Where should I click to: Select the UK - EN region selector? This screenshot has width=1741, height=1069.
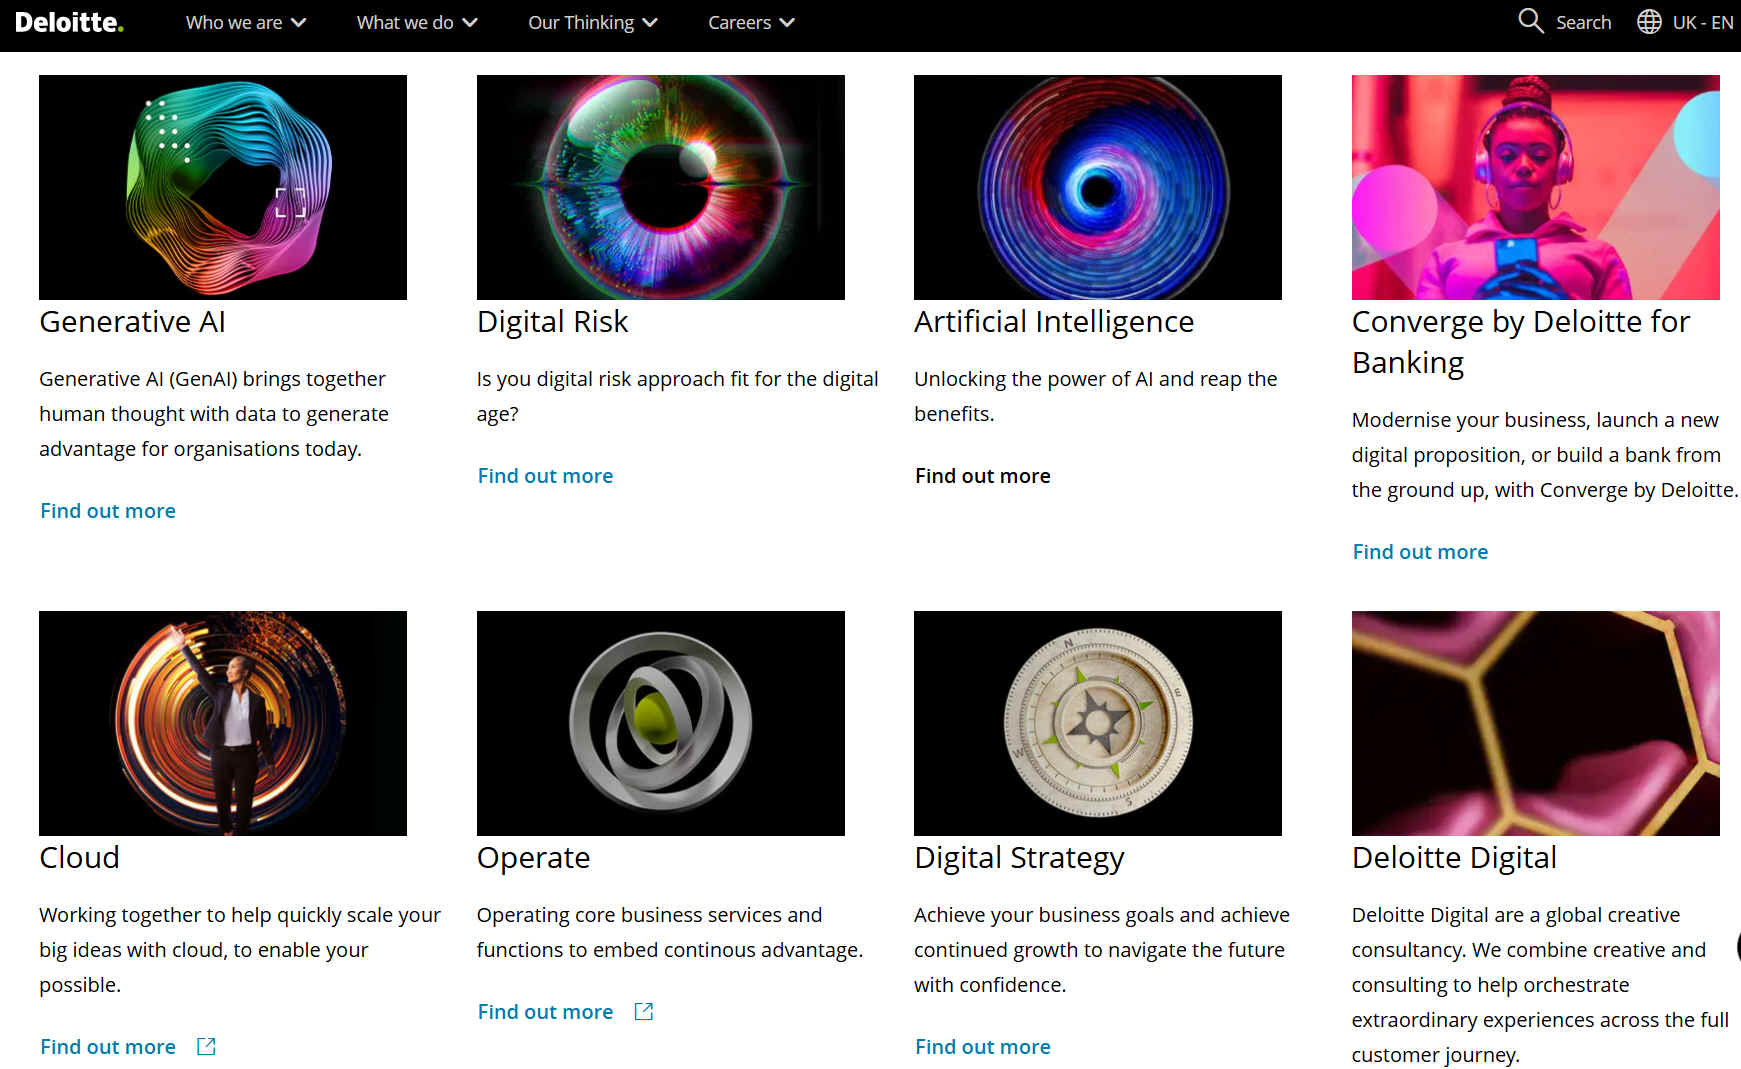pyautogui.click(x=1702, y=22)
